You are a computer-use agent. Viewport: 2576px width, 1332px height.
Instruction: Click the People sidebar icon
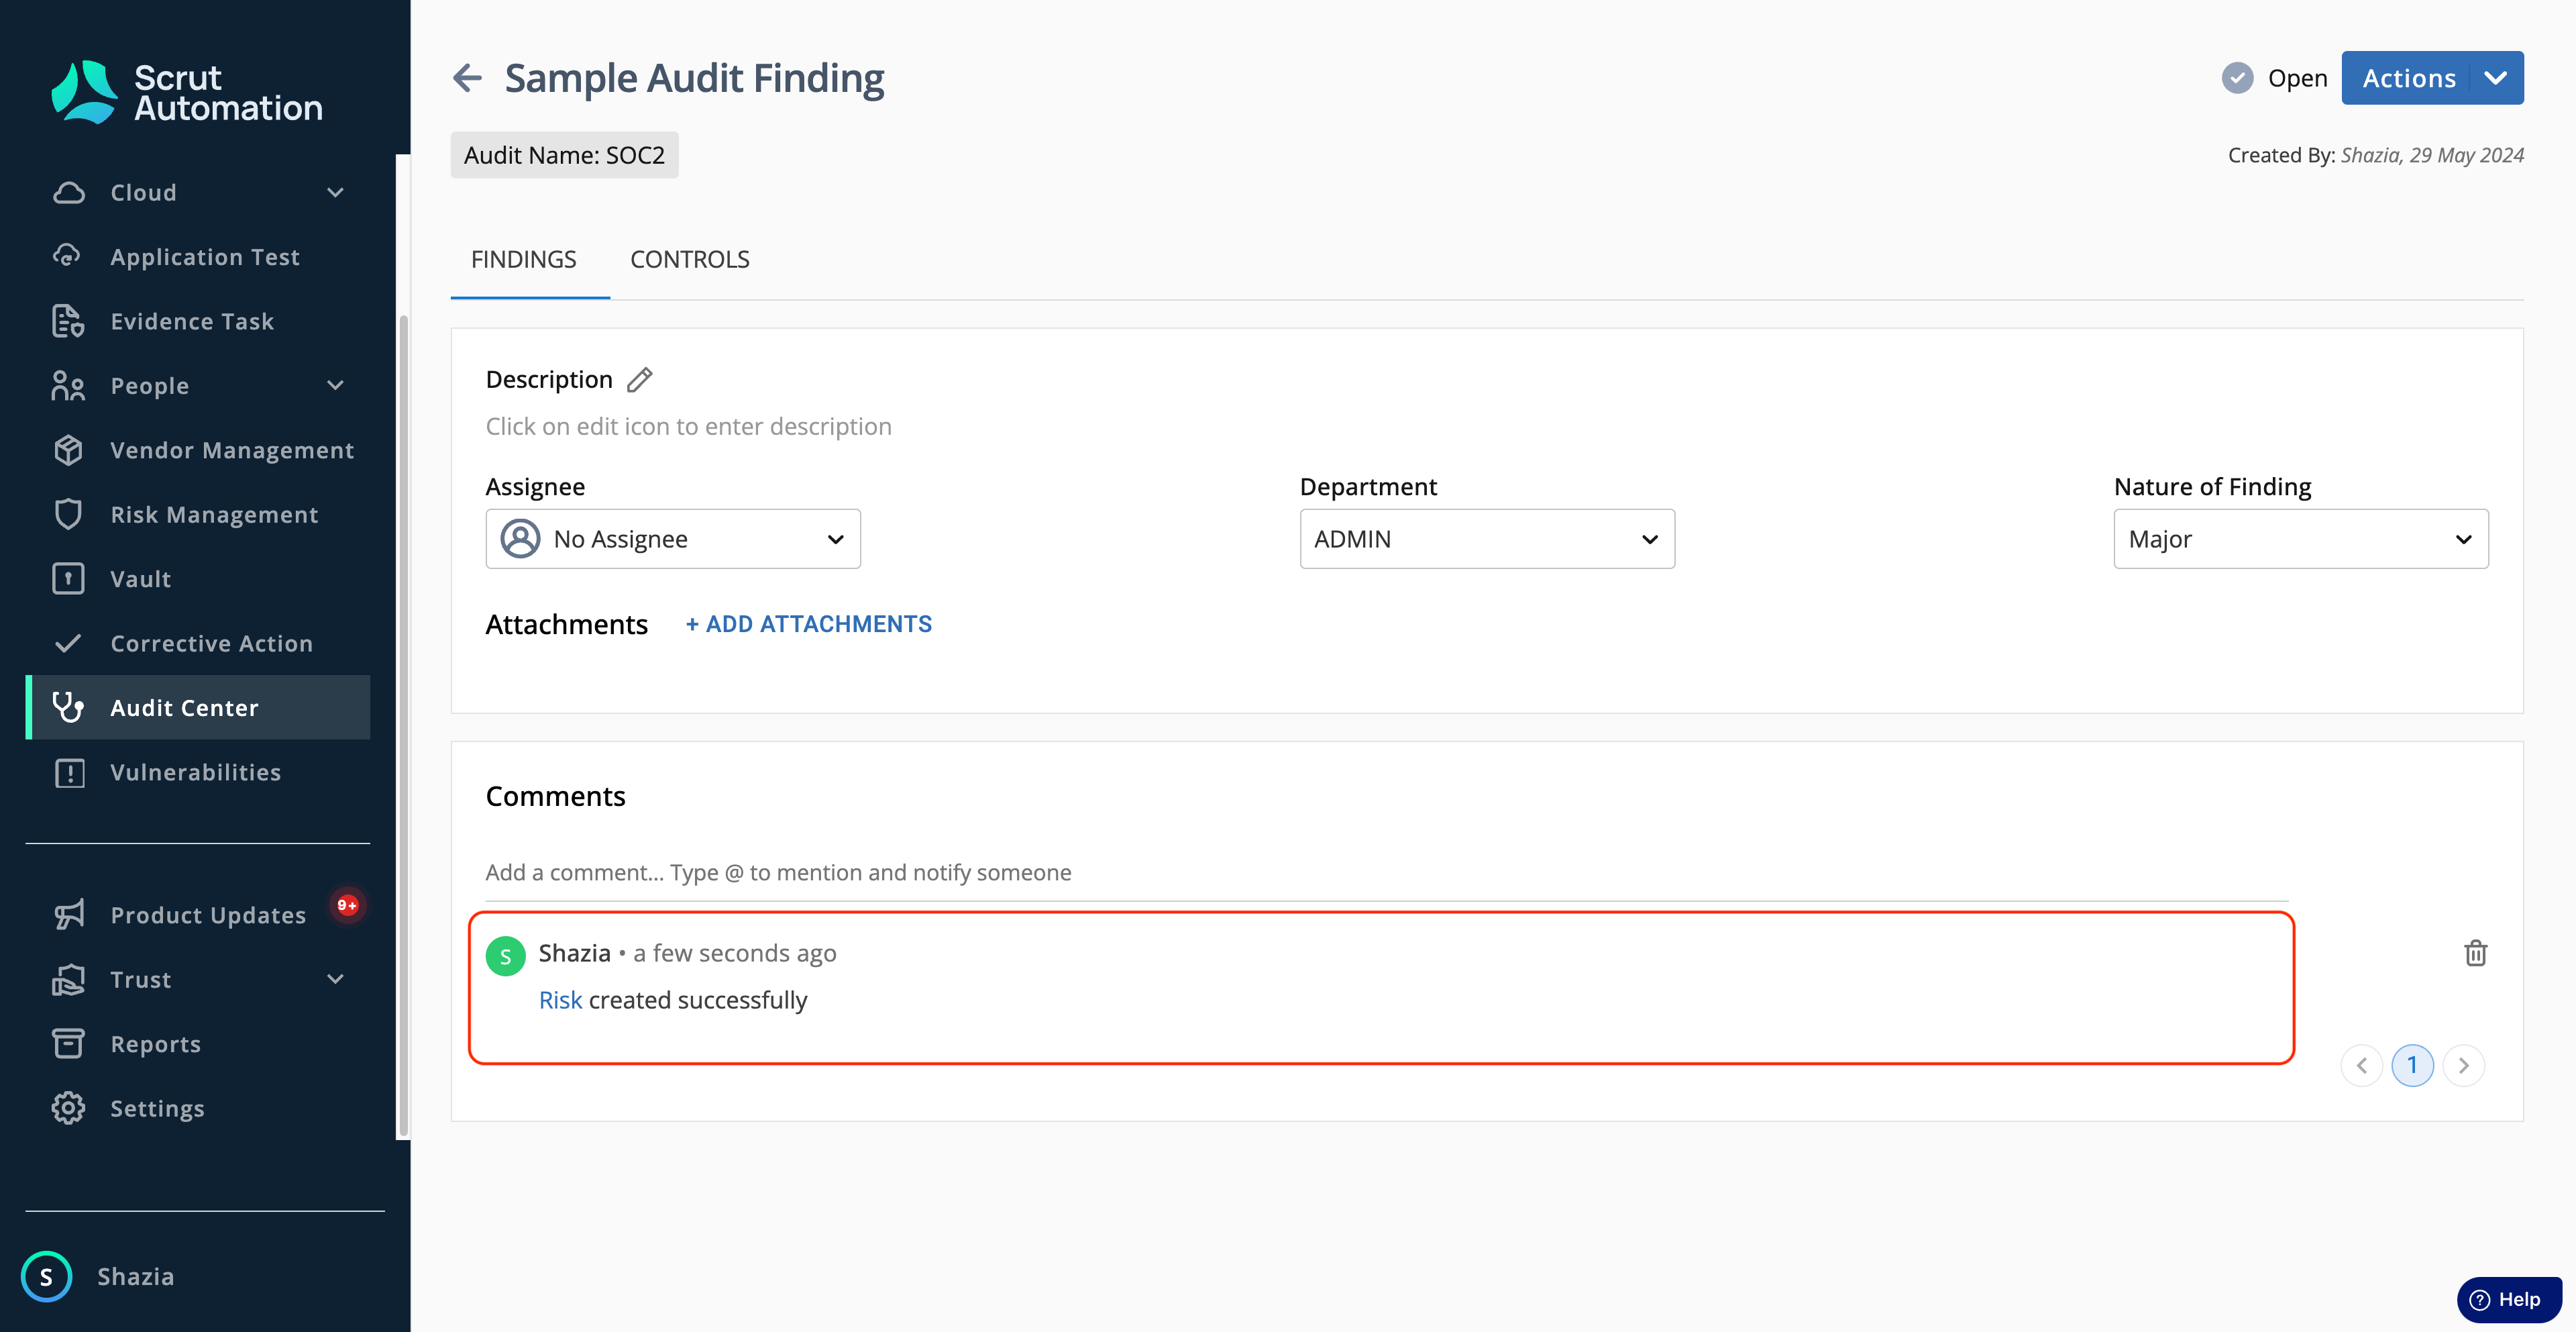(68, 386)
